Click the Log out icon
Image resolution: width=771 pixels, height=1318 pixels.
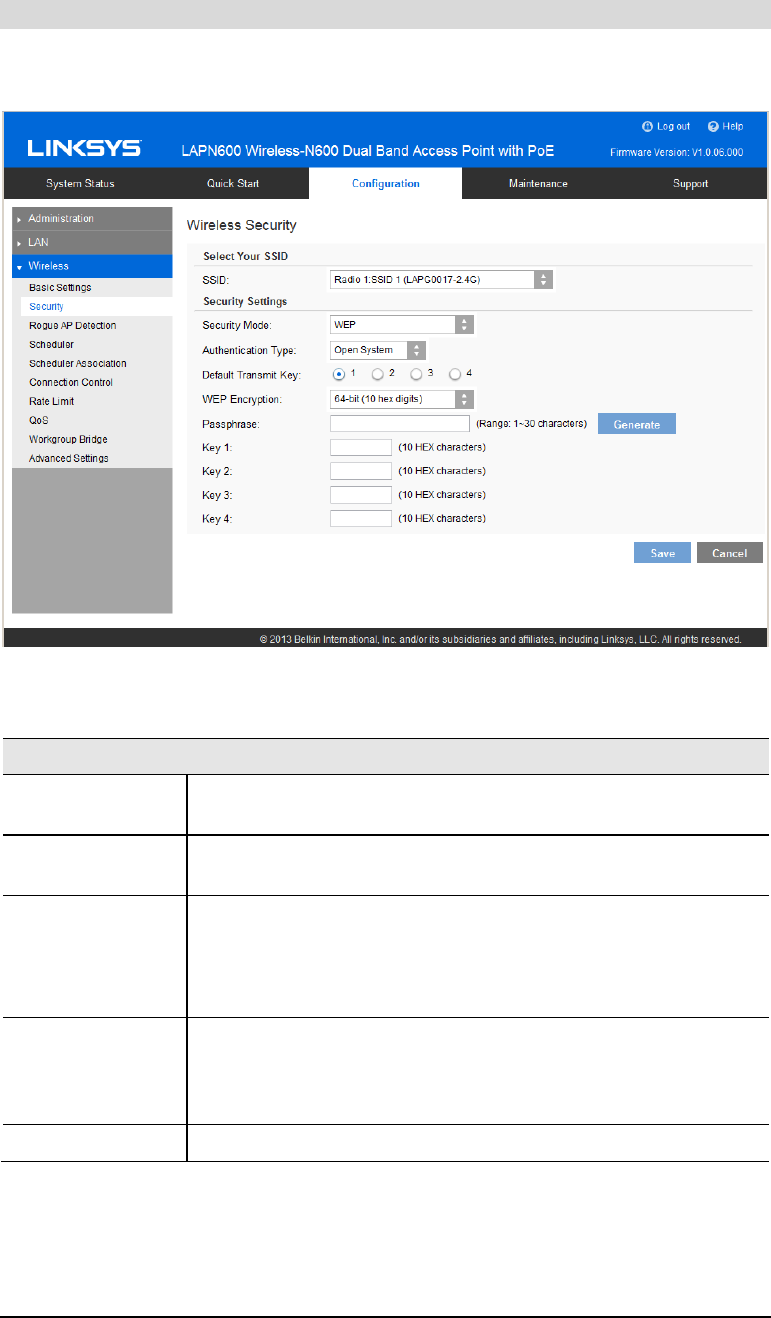(x=647, y=127)
